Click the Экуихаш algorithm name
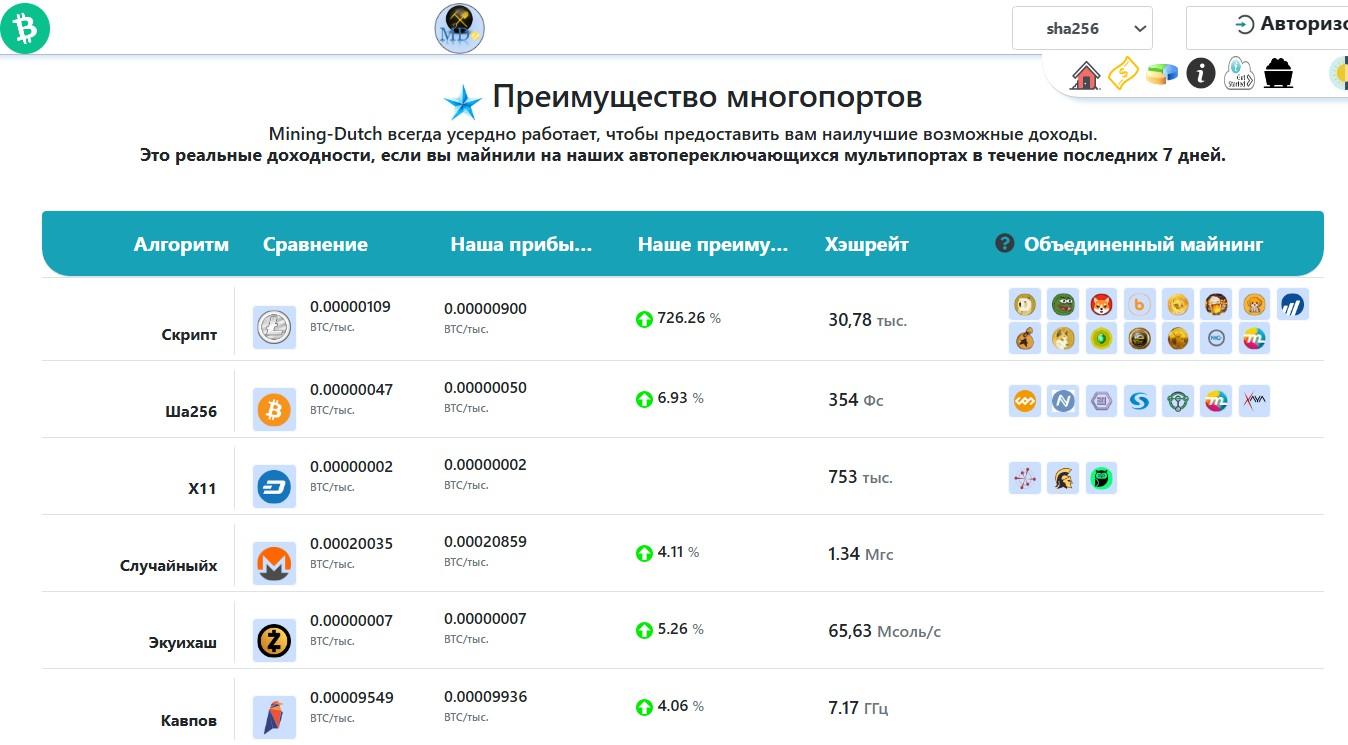1348x745 pixels. pyautogui.click(x=182, y=643)
